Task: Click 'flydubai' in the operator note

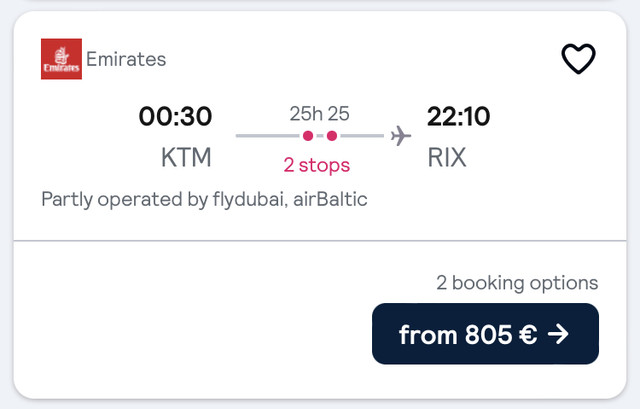Action: click(249, 199)
